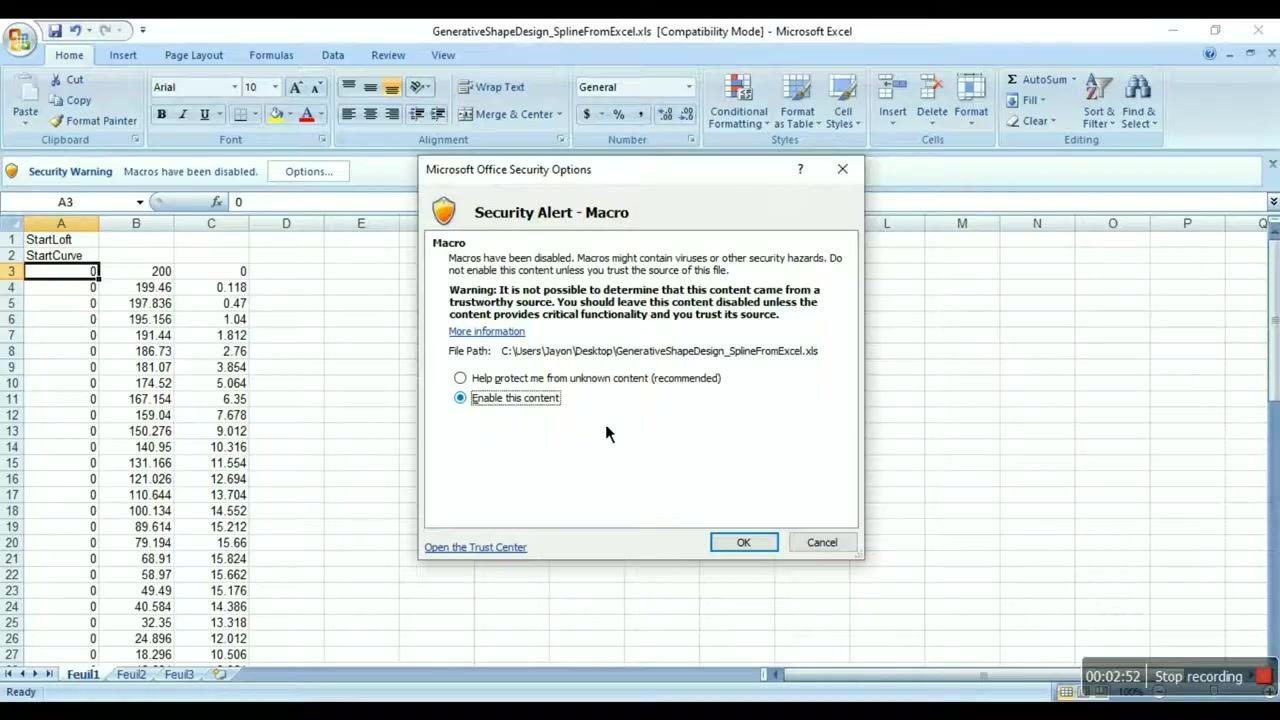Select the column B header

pos(136,223)
